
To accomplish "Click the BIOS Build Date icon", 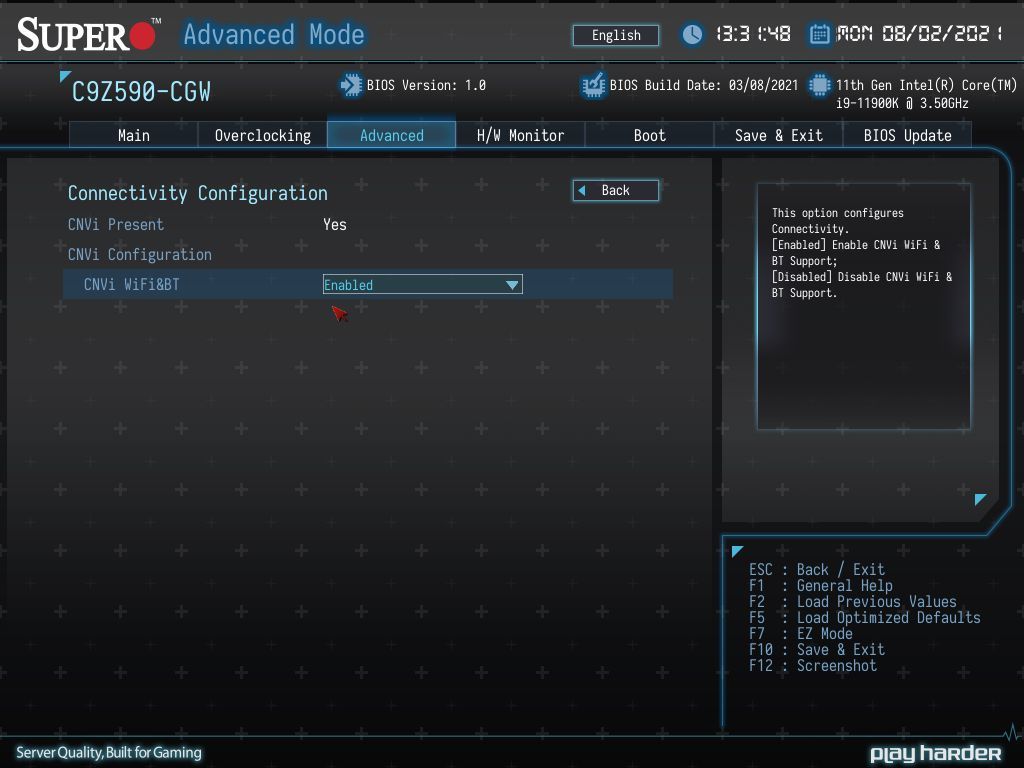I will (x=593, y=85).
